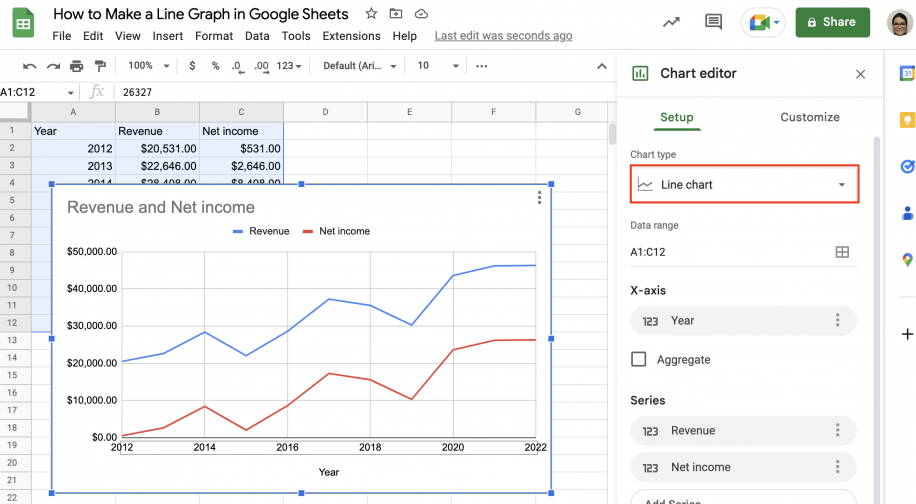916x504 pixels.
Task: Open comment history
Action: [713, 22]
